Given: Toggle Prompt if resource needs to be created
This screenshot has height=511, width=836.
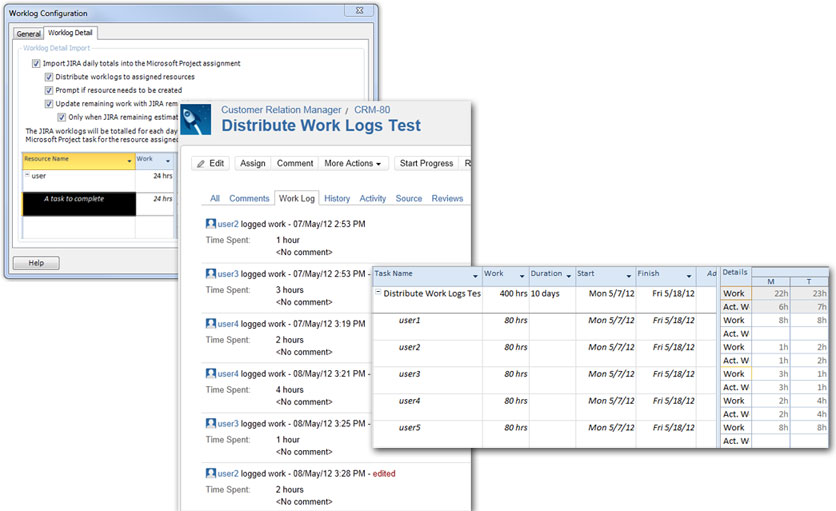Looking at the screenshot, I should point(49,90).
